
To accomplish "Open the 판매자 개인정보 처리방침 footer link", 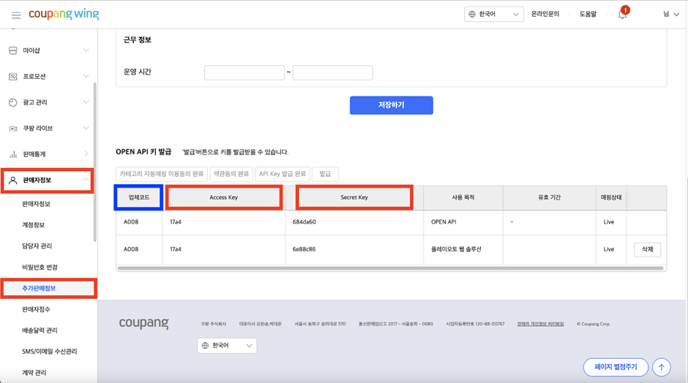I will [x=540, y=324].
